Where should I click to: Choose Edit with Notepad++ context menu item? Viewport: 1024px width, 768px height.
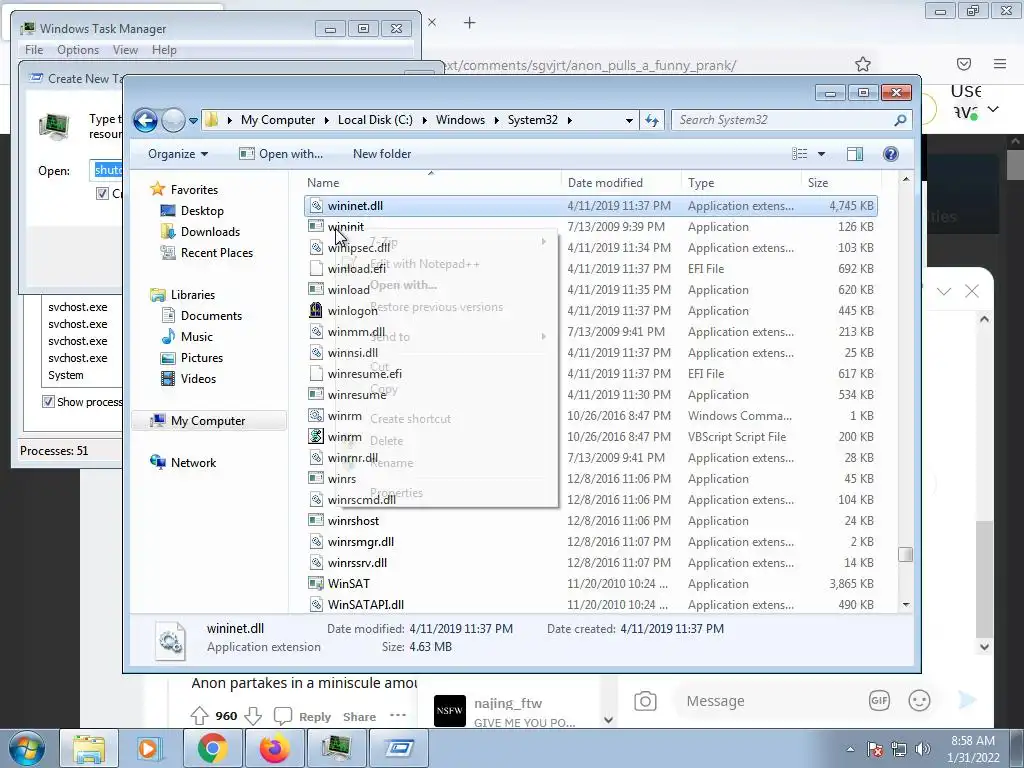click(x=424, y=264)
